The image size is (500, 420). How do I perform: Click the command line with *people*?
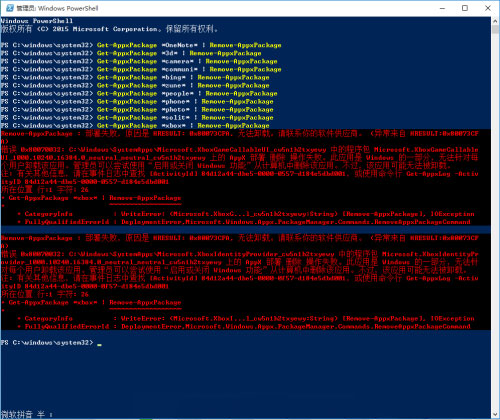pyautogui.click(x=139, y=93)
